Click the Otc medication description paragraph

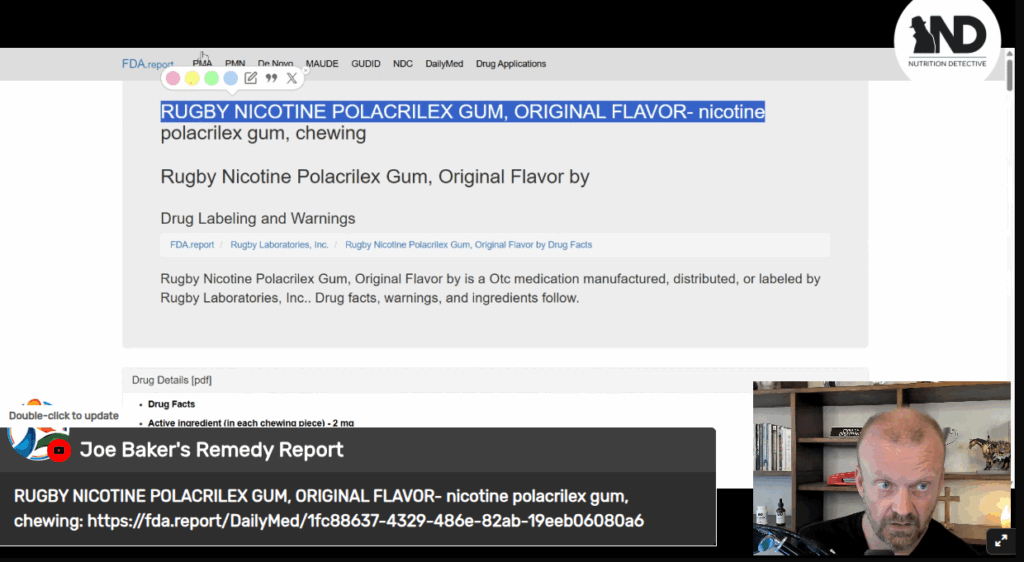click(490, 288)
